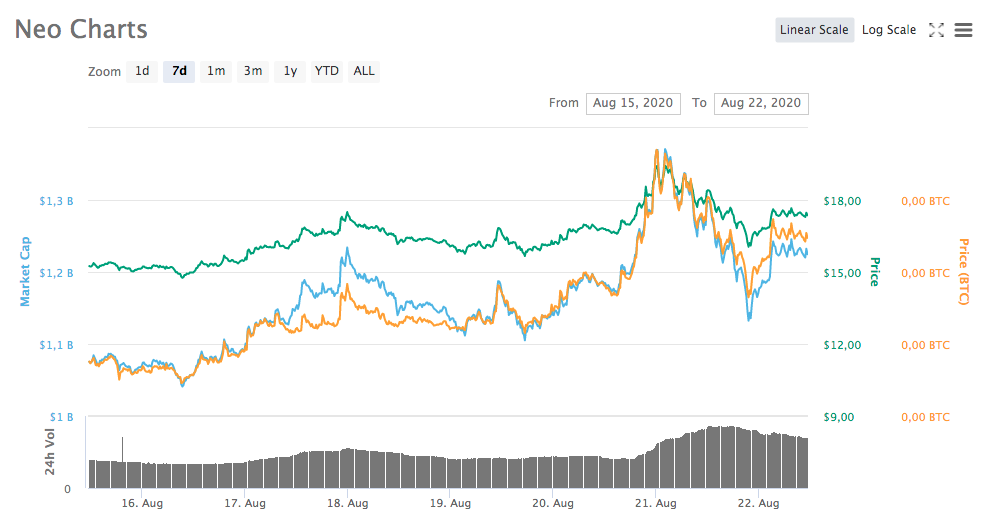Click the $1,1 B market cap label

(56, 345)
